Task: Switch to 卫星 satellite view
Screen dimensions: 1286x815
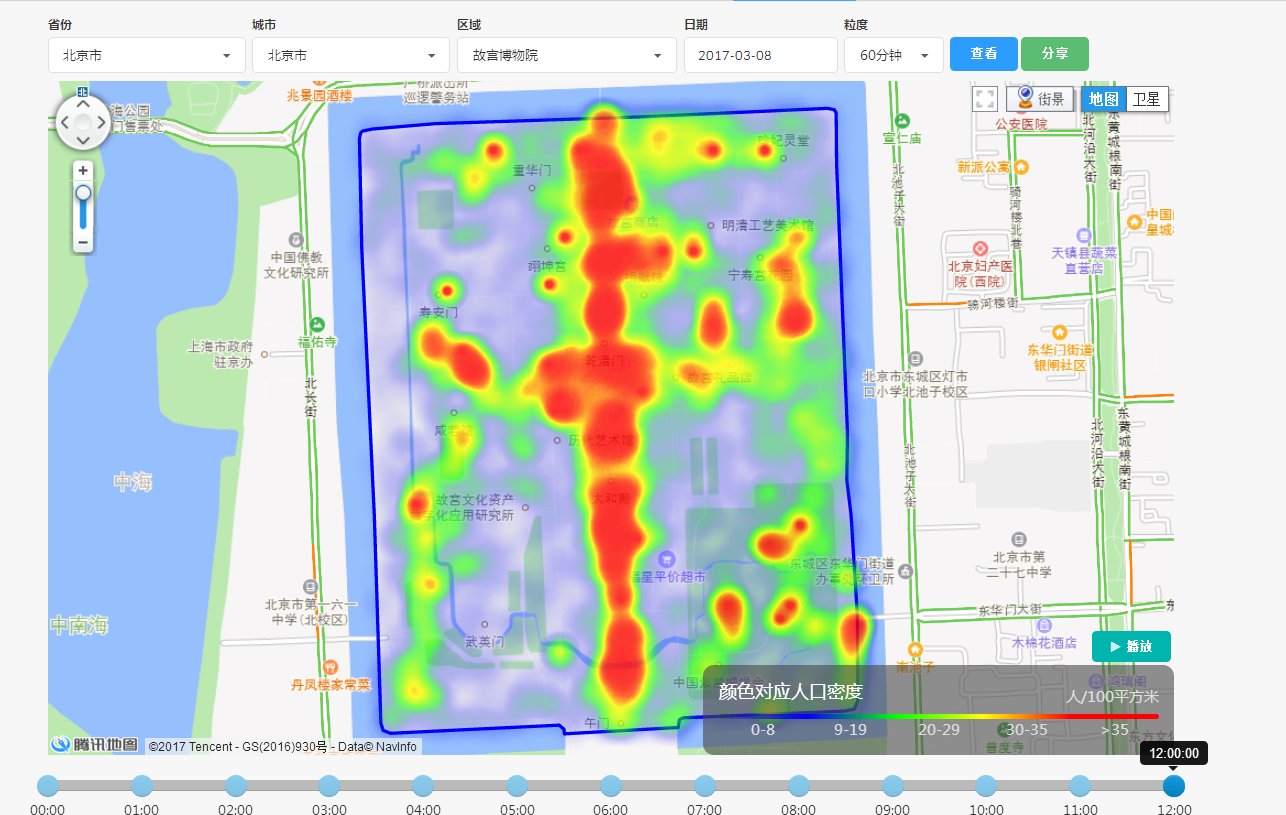Action: coord(1146,99)
